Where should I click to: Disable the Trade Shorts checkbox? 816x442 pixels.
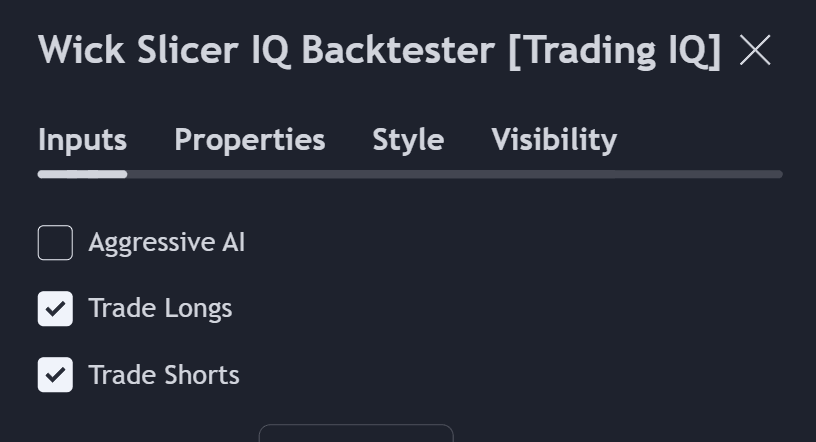(55, 375)
